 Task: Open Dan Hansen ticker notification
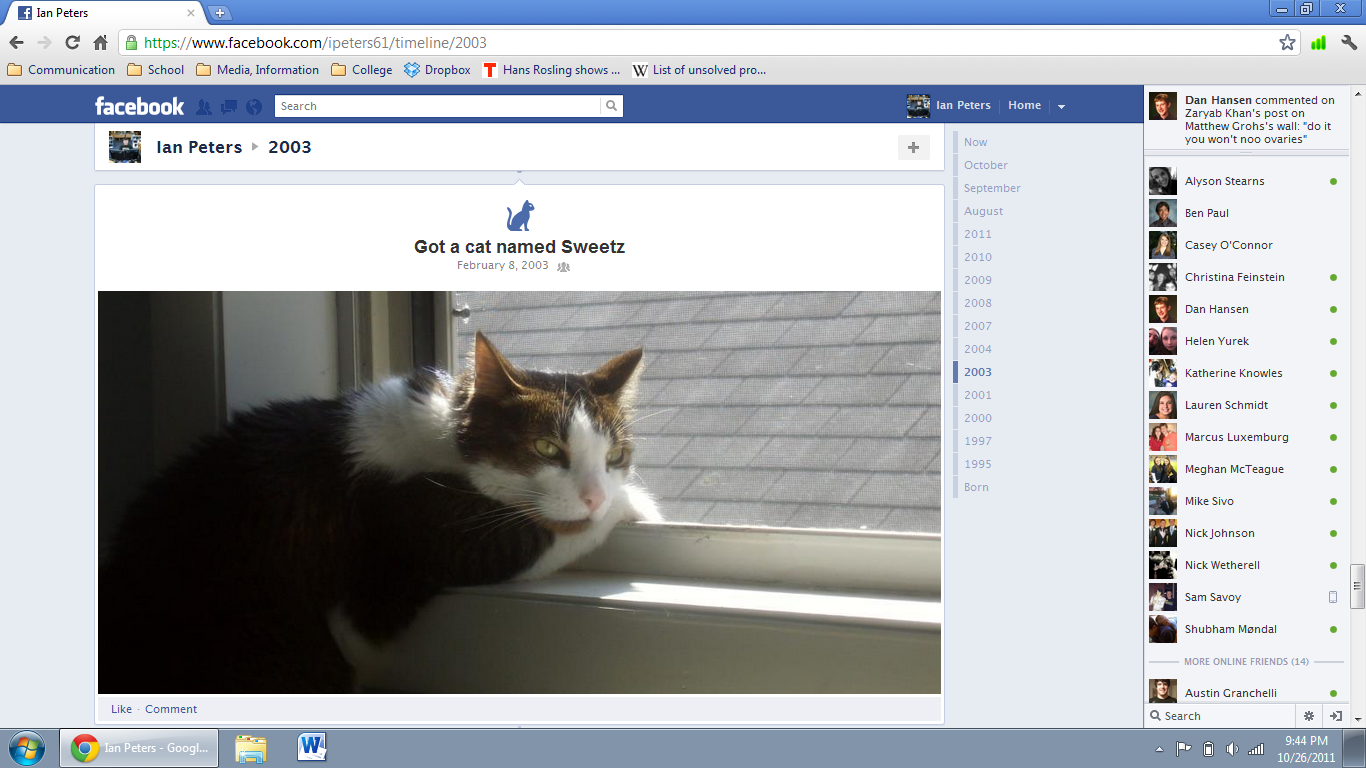(1244, 119)
